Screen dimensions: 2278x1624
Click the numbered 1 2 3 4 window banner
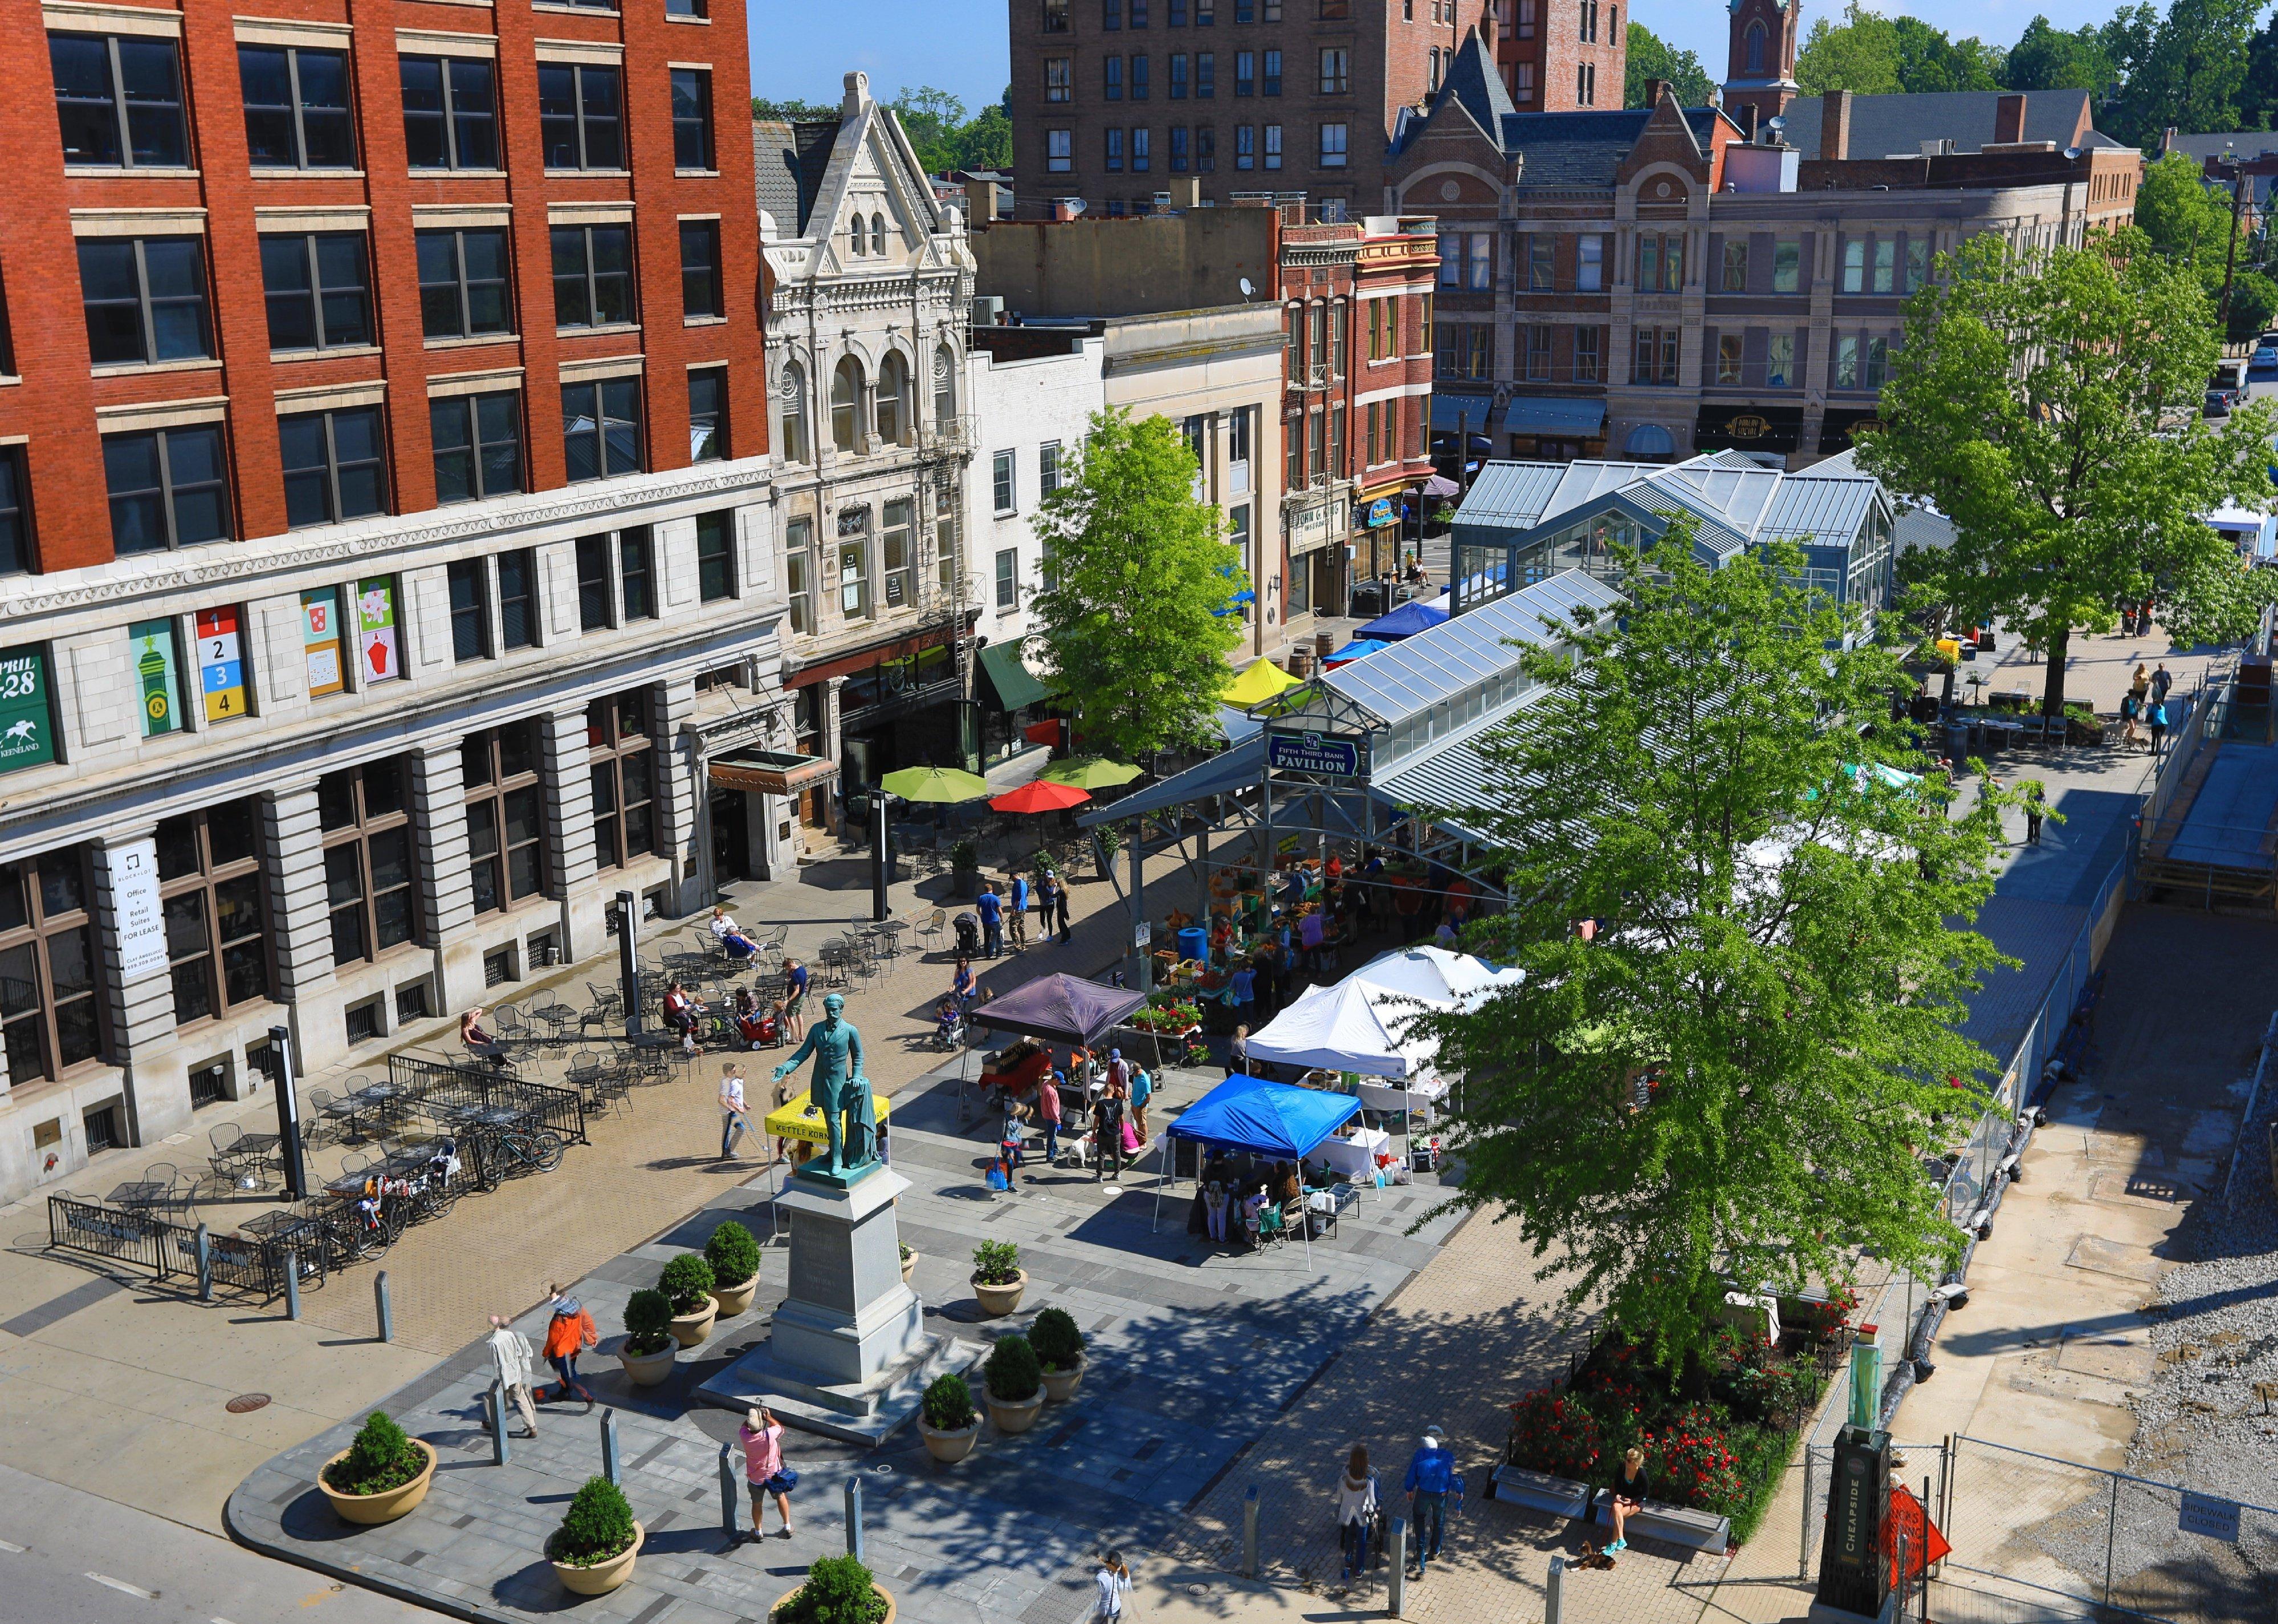tap(221, 663)
